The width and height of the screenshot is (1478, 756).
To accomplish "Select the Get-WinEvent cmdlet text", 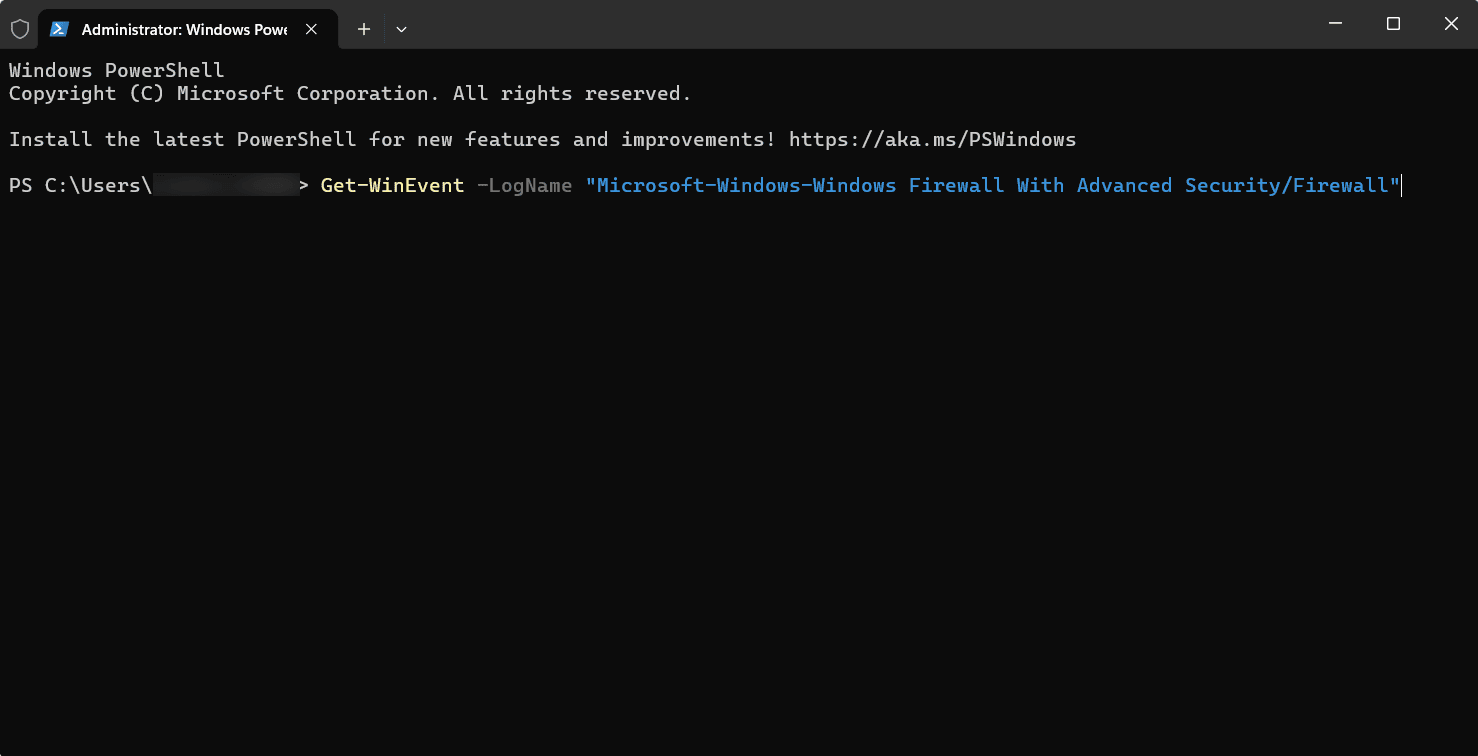I will (x=391, y=185).
